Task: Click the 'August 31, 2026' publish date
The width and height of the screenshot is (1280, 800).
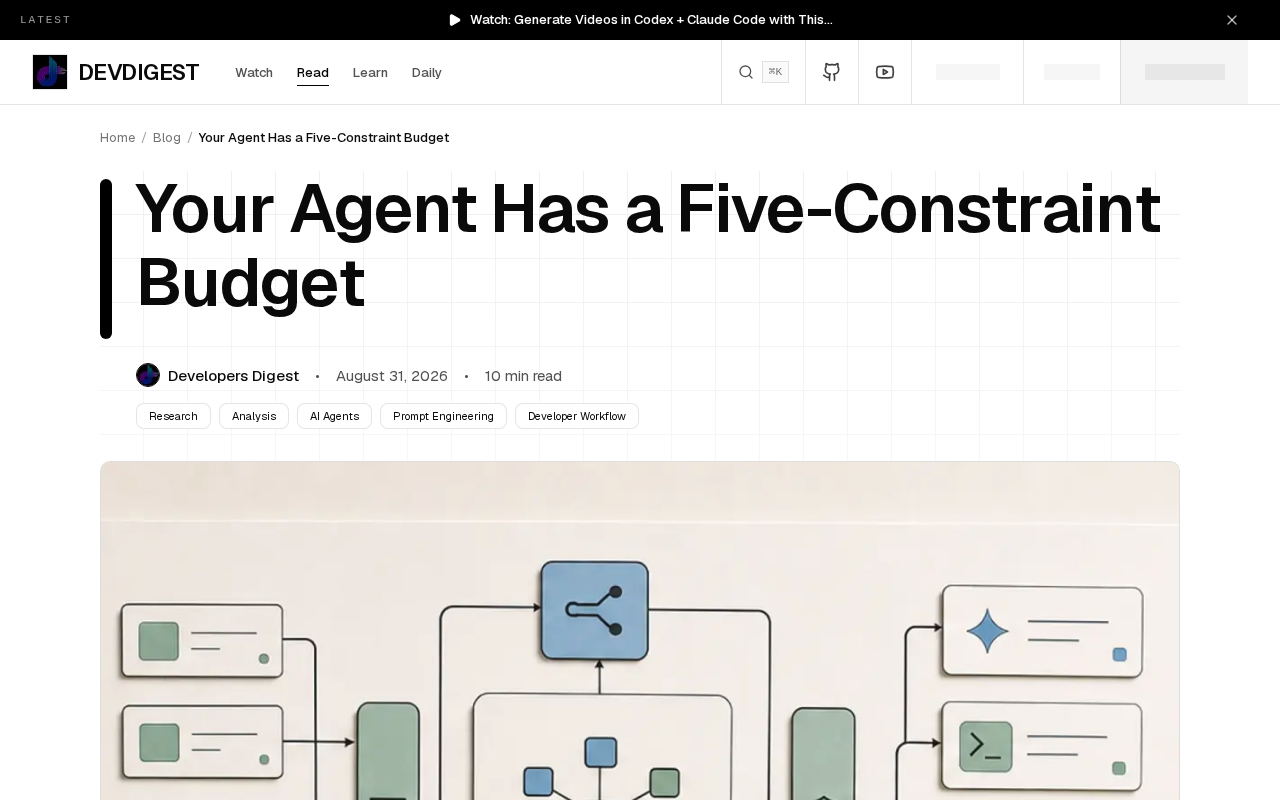Action: 392,376
